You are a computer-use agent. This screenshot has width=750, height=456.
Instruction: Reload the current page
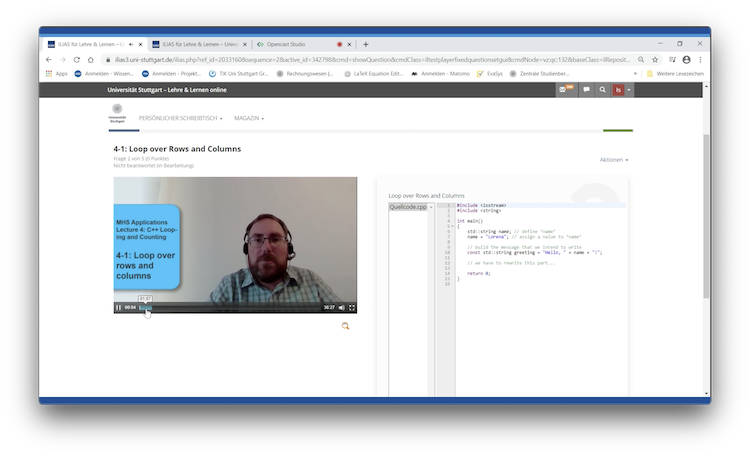coord(77,60)
